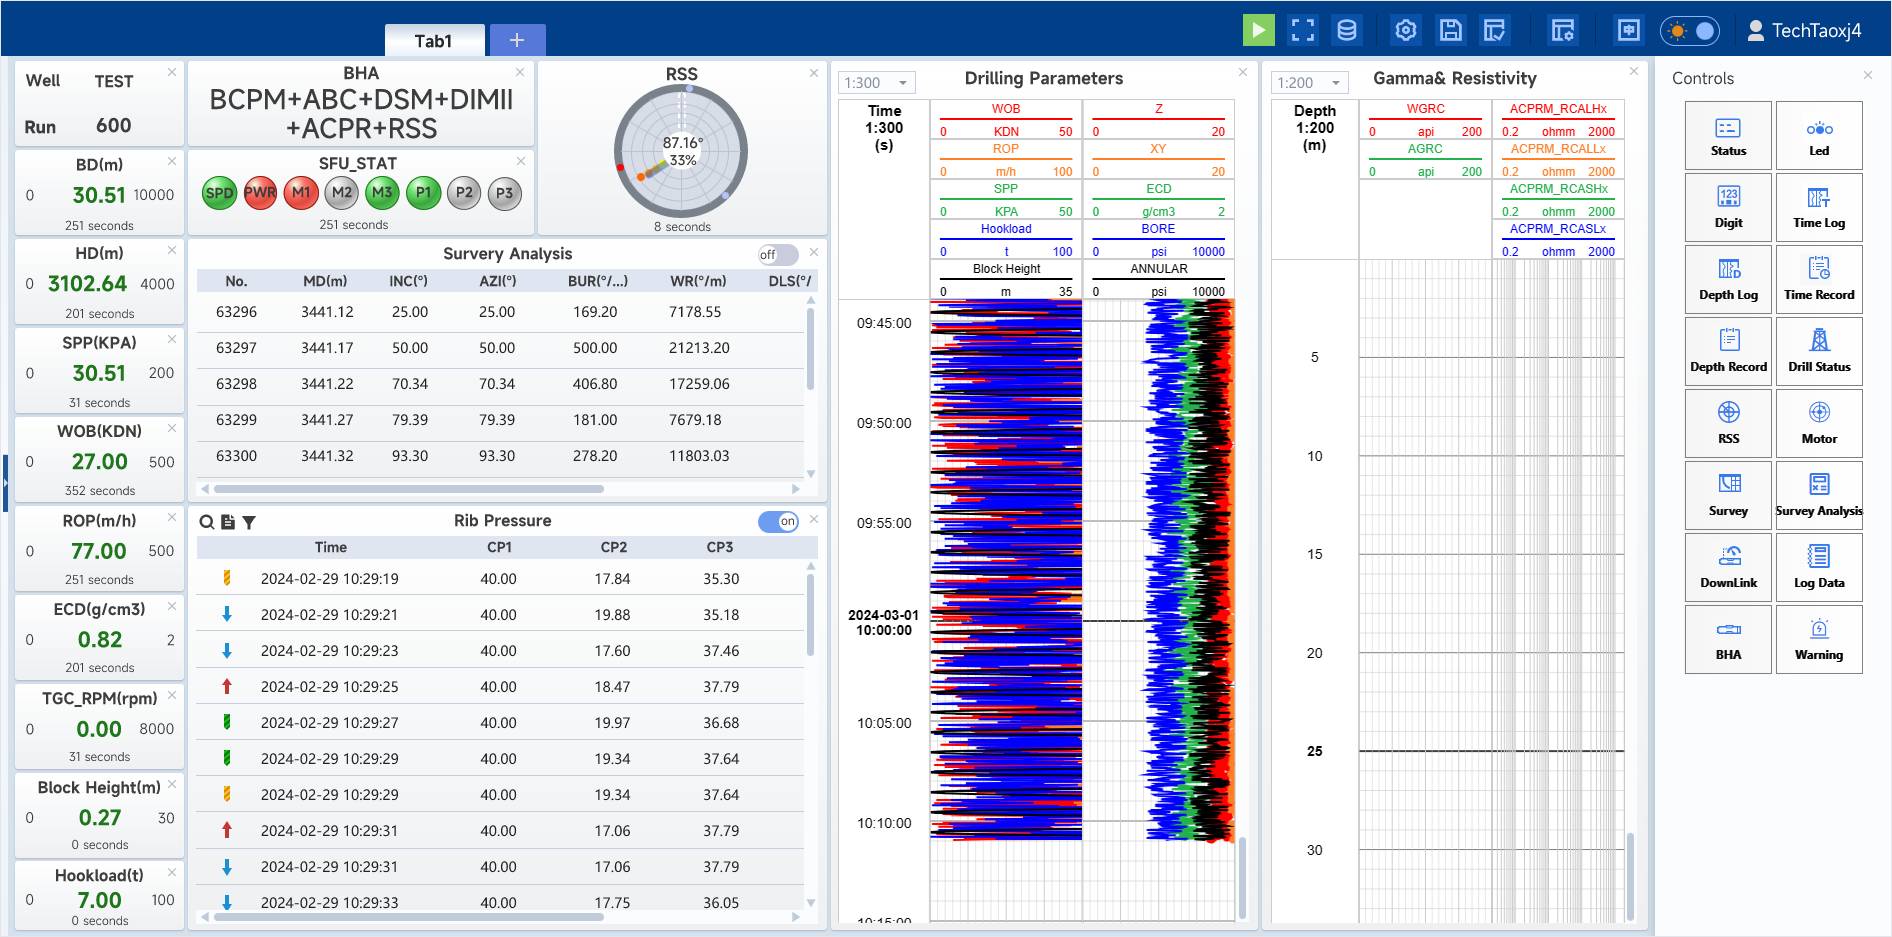Click the P1 status indicator
Image resolution: width=1892 pixels, height=937 pixels.
423,193
